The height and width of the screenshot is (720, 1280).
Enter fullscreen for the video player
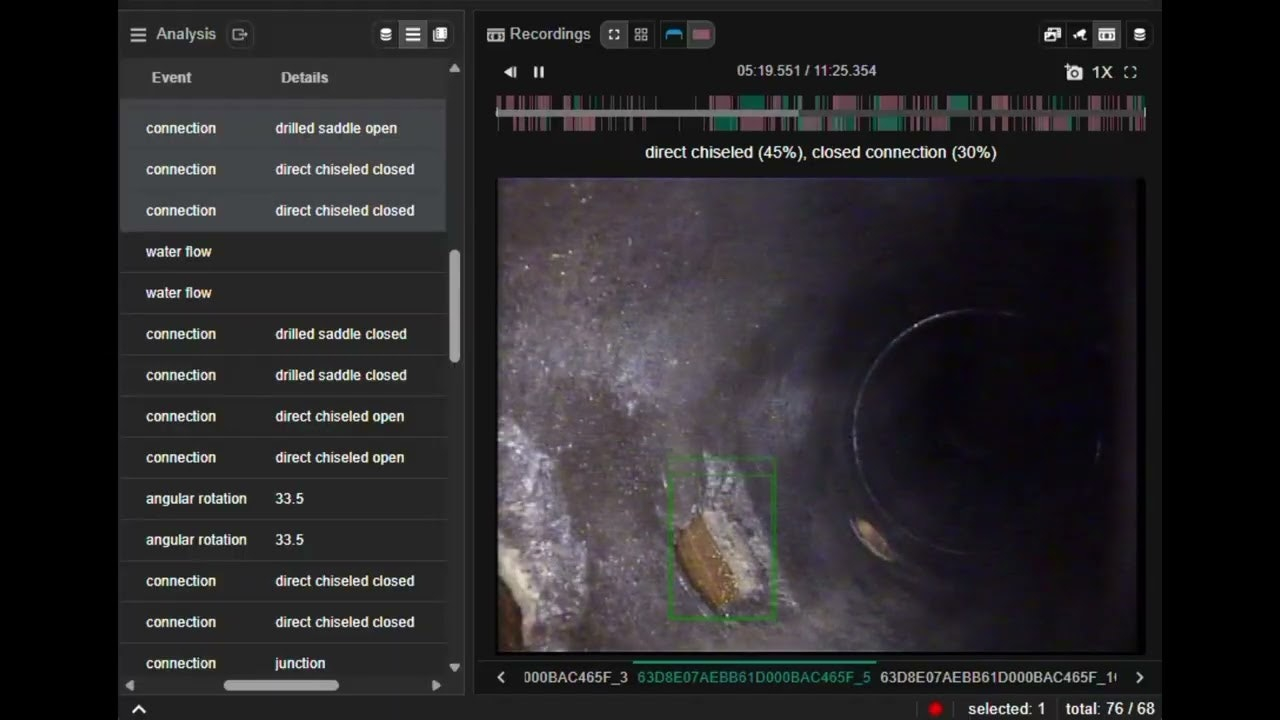1130,72
